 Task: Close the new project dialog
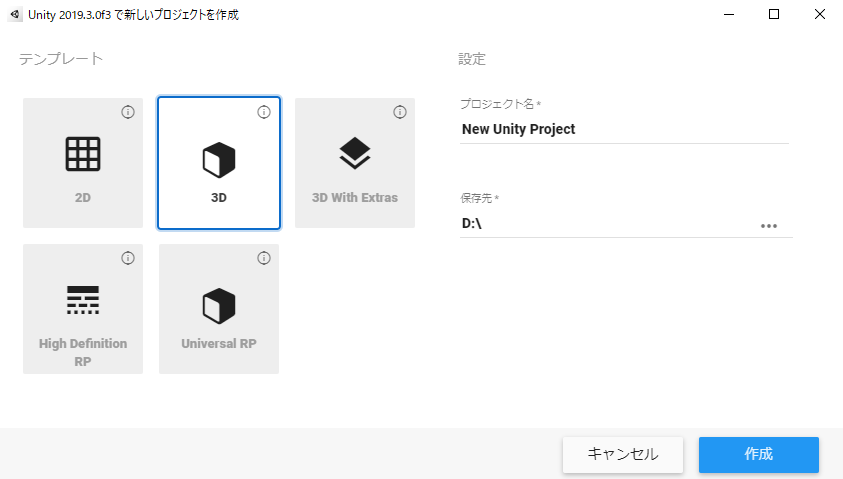point(819,15)
